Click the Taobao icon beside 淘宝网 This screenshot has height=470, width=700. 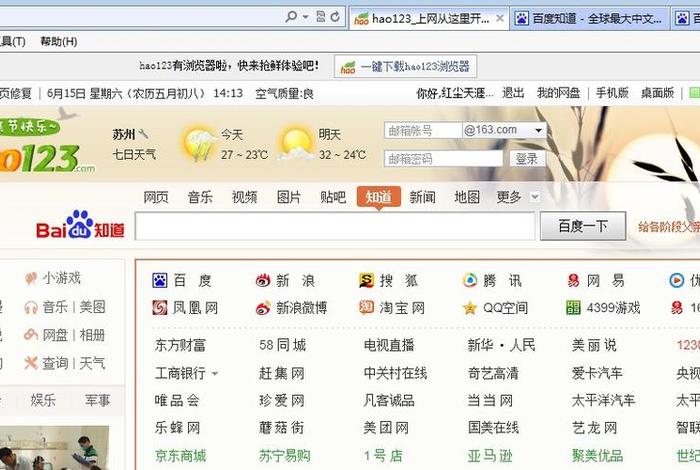coord(367,307)
